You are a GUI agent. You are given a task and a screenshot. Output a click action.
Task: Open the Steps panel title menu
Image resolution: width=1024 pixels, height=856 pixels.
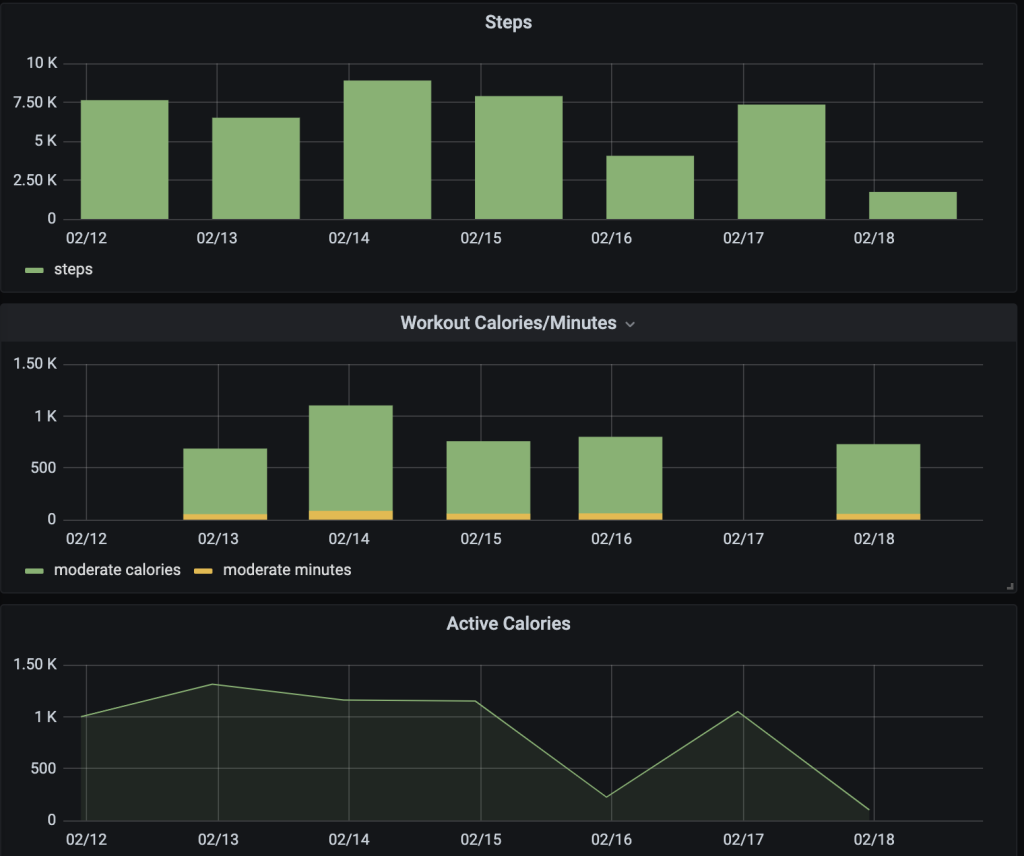pyautogui.click(x=508, y=22)
